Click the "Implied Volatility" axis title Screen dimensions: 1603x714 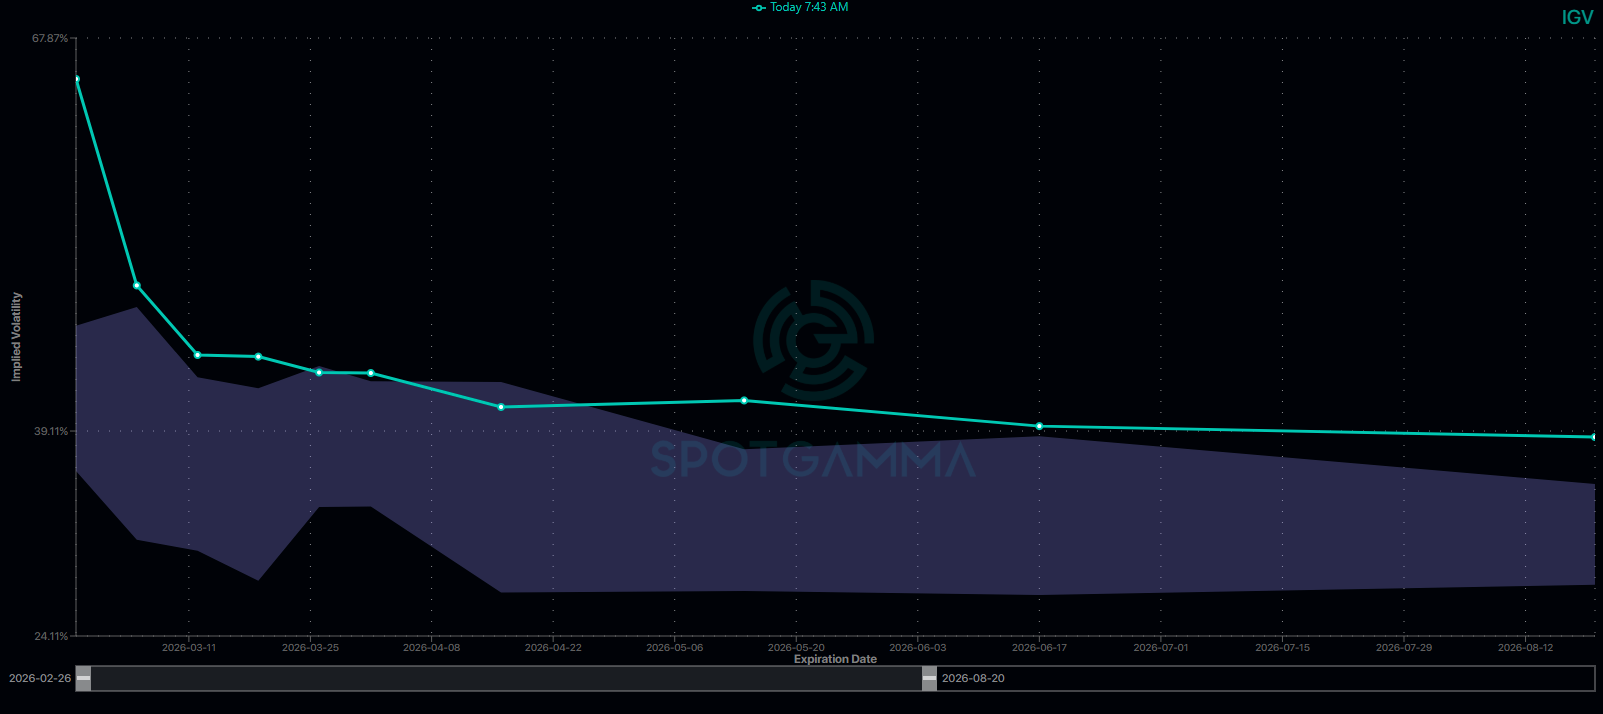tap(16, 337)
